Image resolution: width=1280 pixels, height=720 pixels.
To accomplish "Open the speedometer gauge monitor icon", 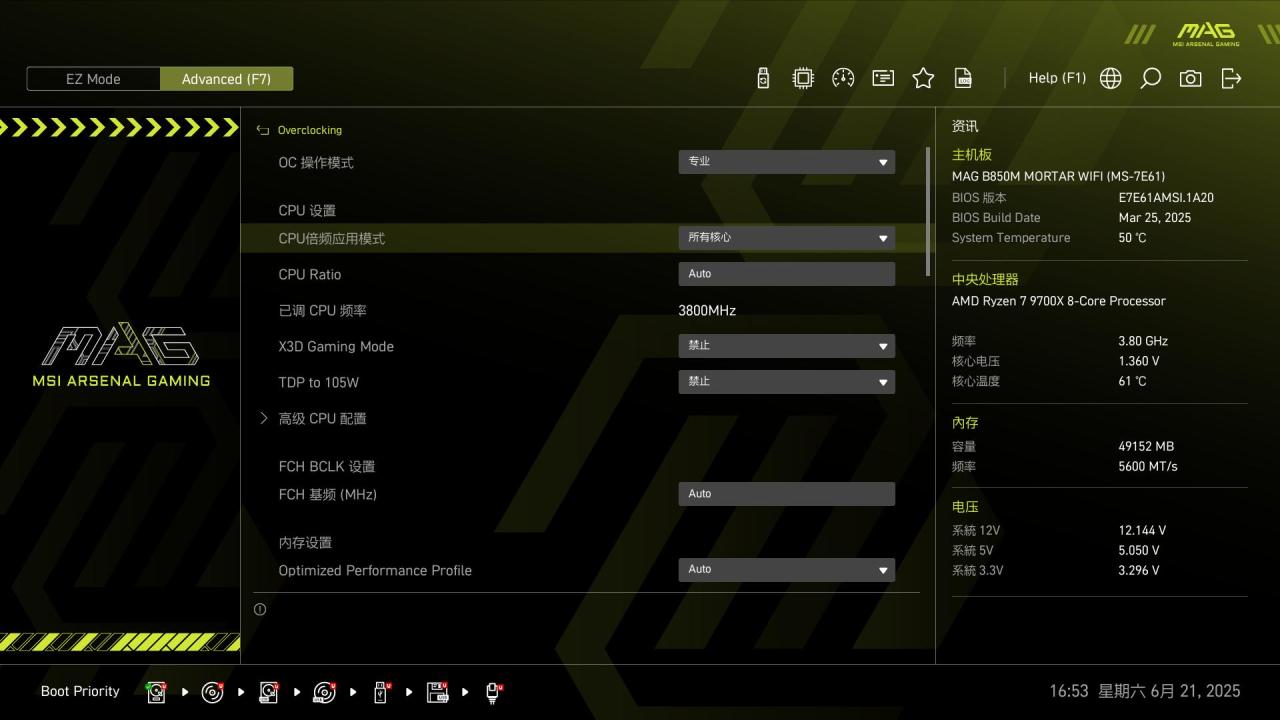I will coord(843,78).
